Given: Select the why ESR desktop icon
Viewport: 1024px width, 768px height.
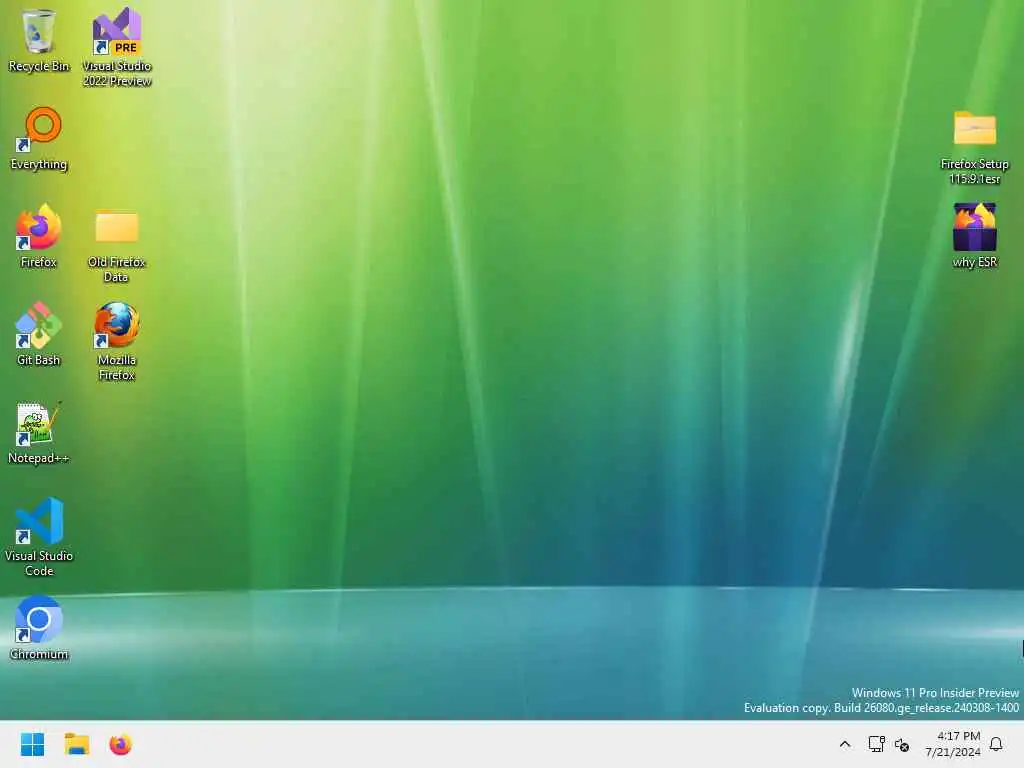Looking at the screenshot, I should [x=974, y=236].
